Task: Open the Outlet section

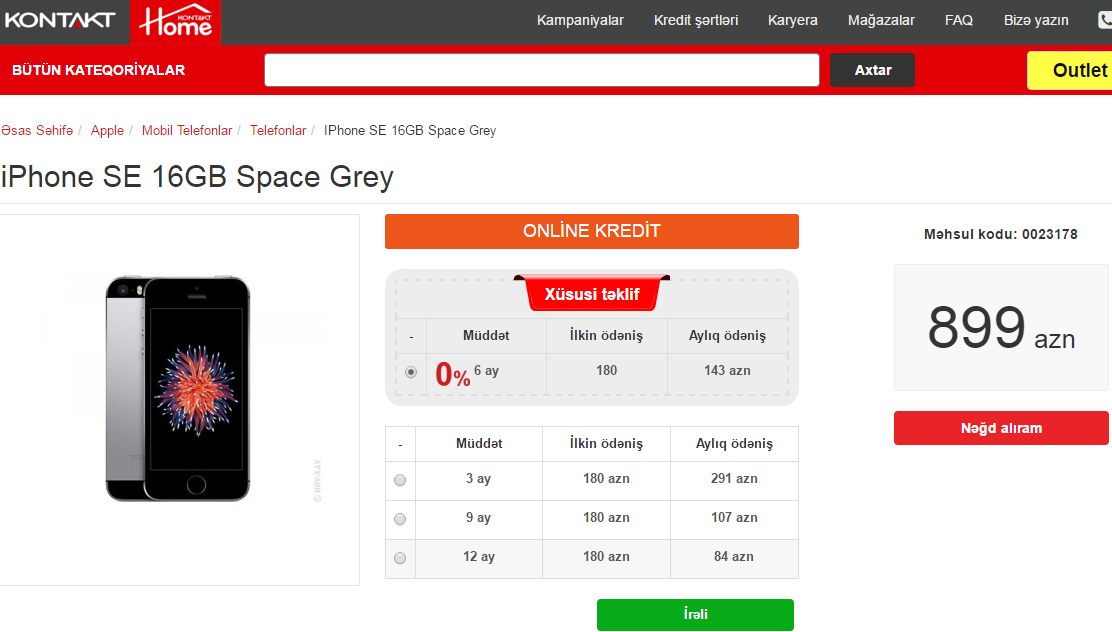Action: (x=1069, y=70)
